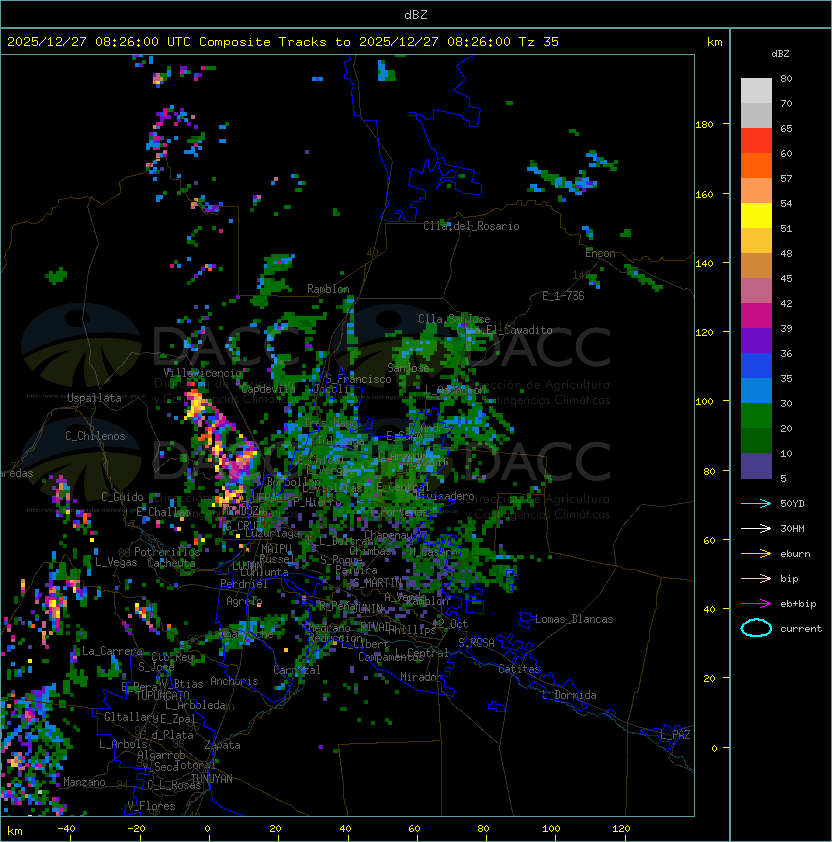Click the 'E_1-736' map label
Image resolution: width=832 pixels, height=842 pixels.
(x=563, y=296)
